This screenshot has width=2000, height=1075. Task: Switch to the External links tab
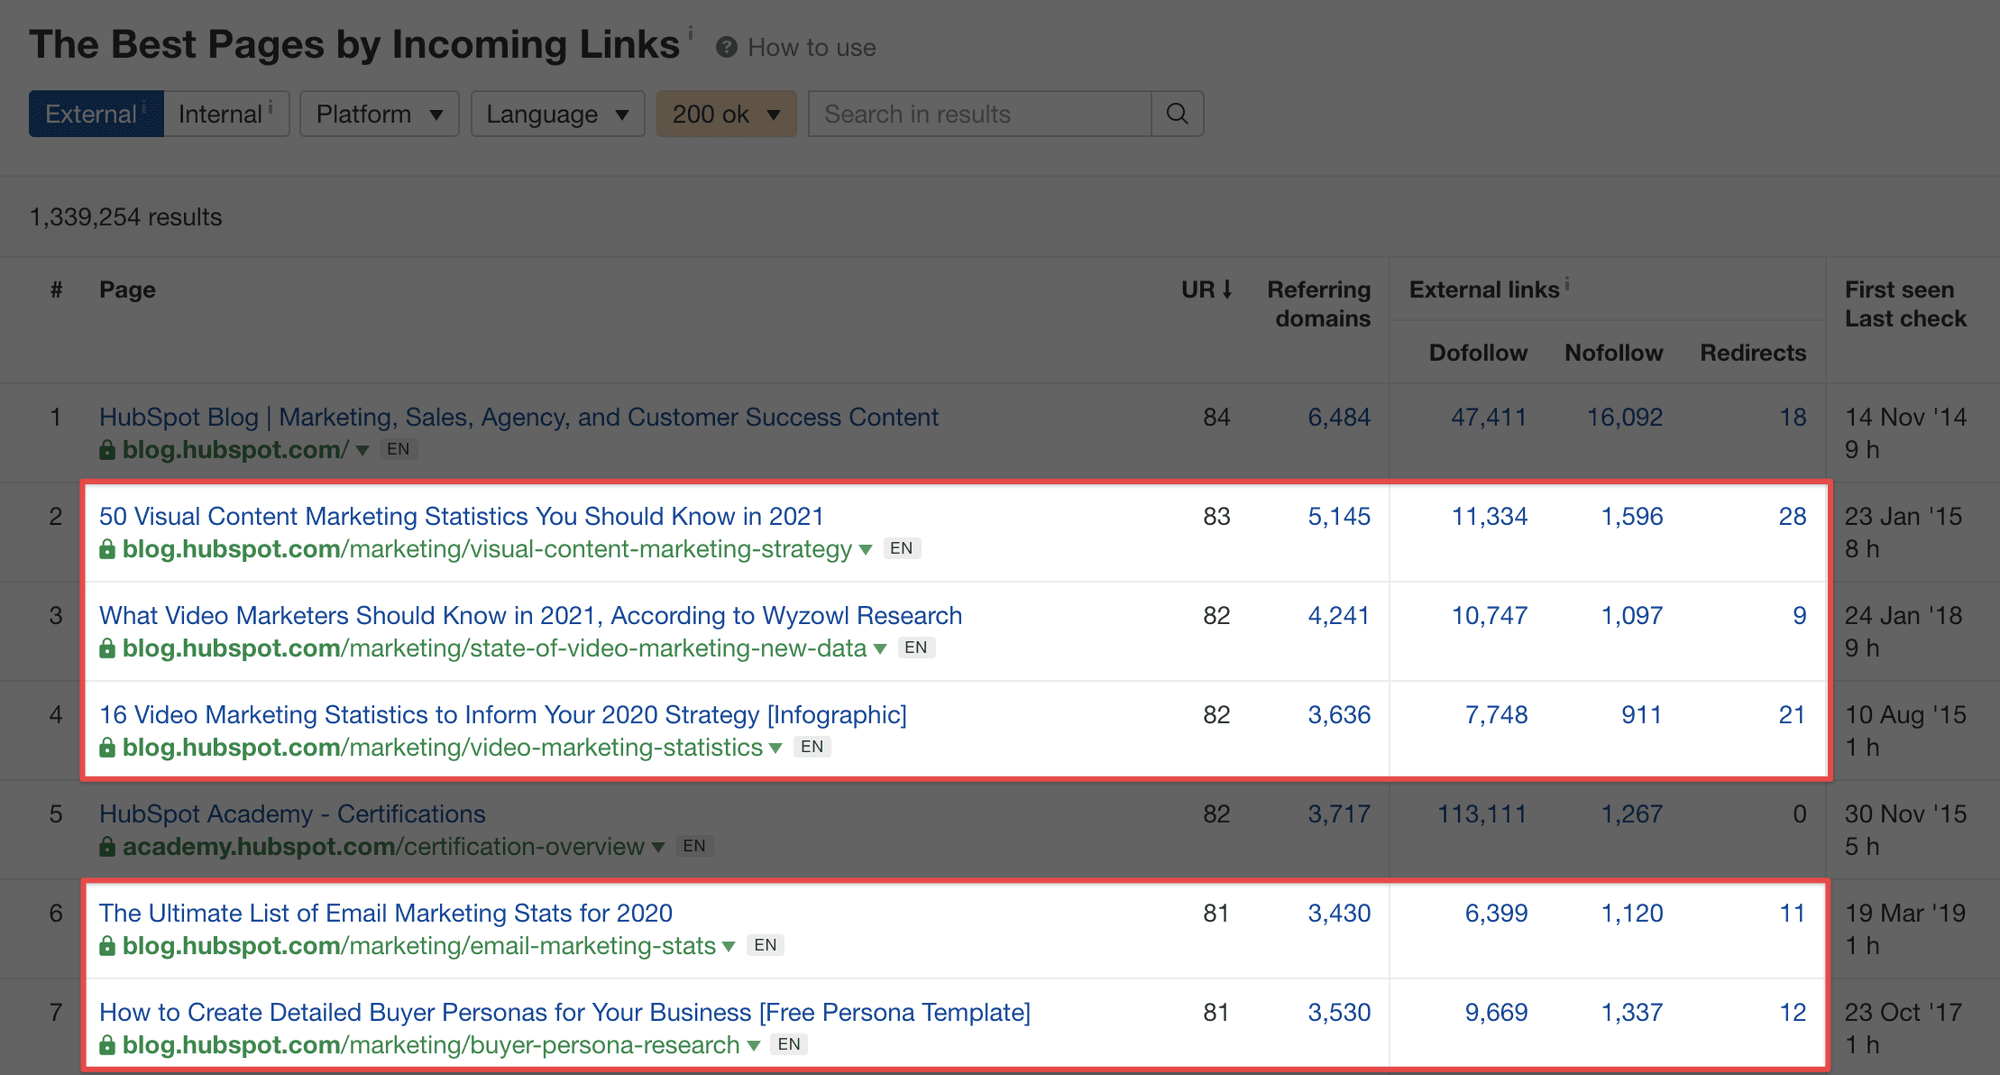coord(96,114)
